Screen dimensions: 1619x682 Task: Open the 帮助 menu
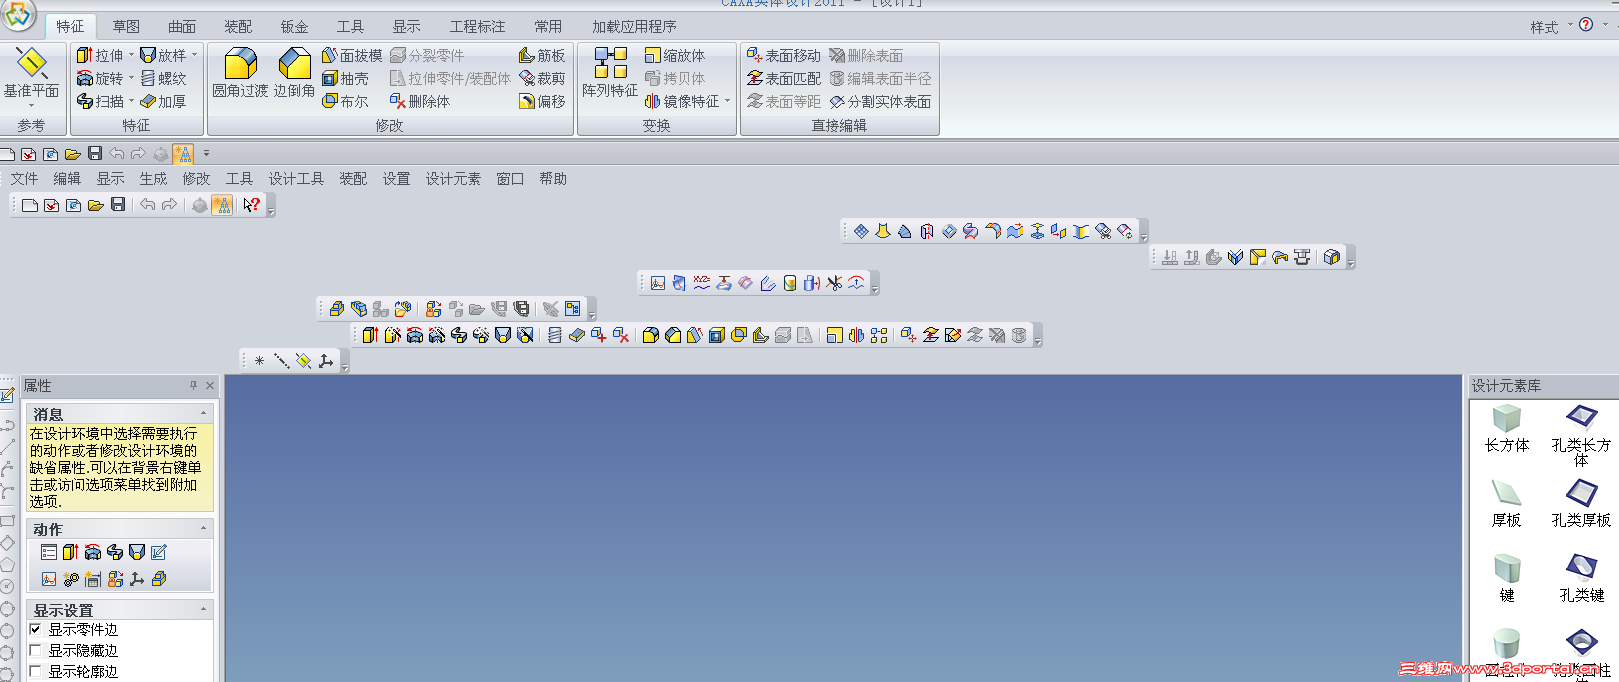click(553, 178)
